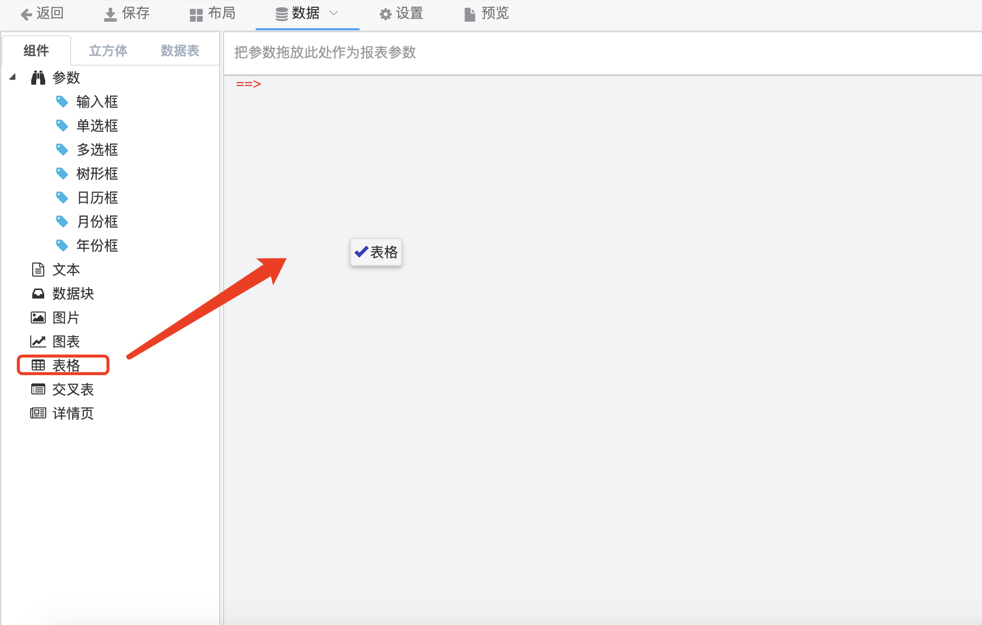Select the 日历框 parameter item
Viewport: 982px width, 625px height.
click(x=97, y=198)
